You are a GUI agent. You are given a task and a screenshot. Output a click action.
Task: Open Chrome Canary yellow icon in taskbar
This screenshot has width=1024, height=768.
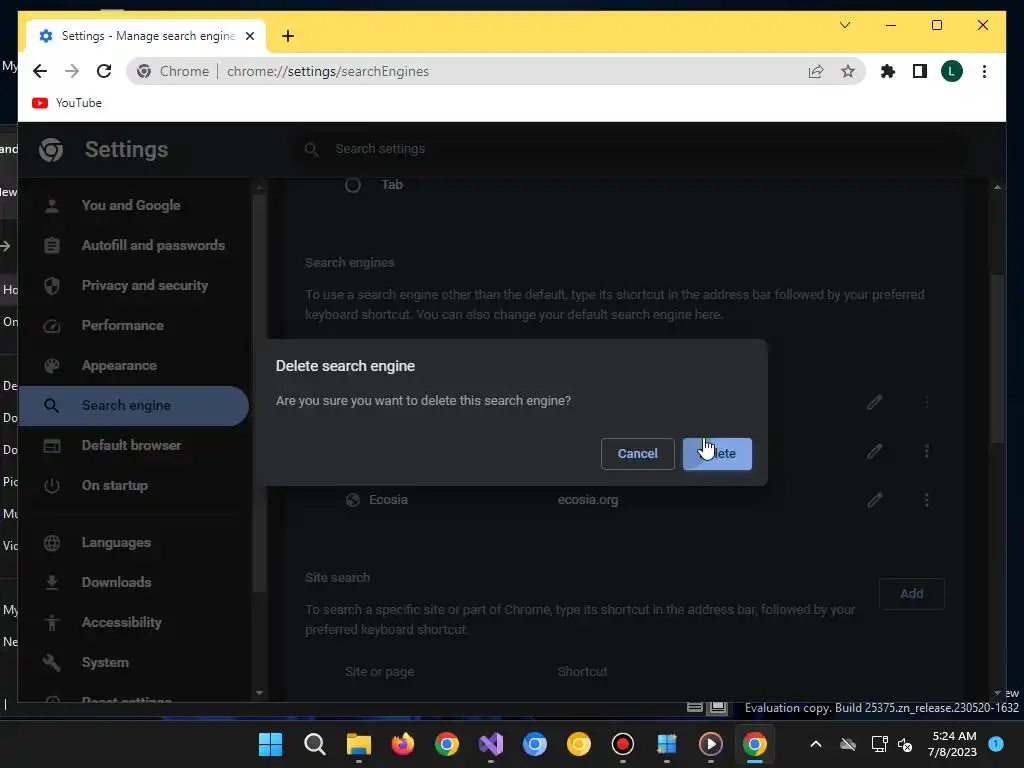[579, 744]
